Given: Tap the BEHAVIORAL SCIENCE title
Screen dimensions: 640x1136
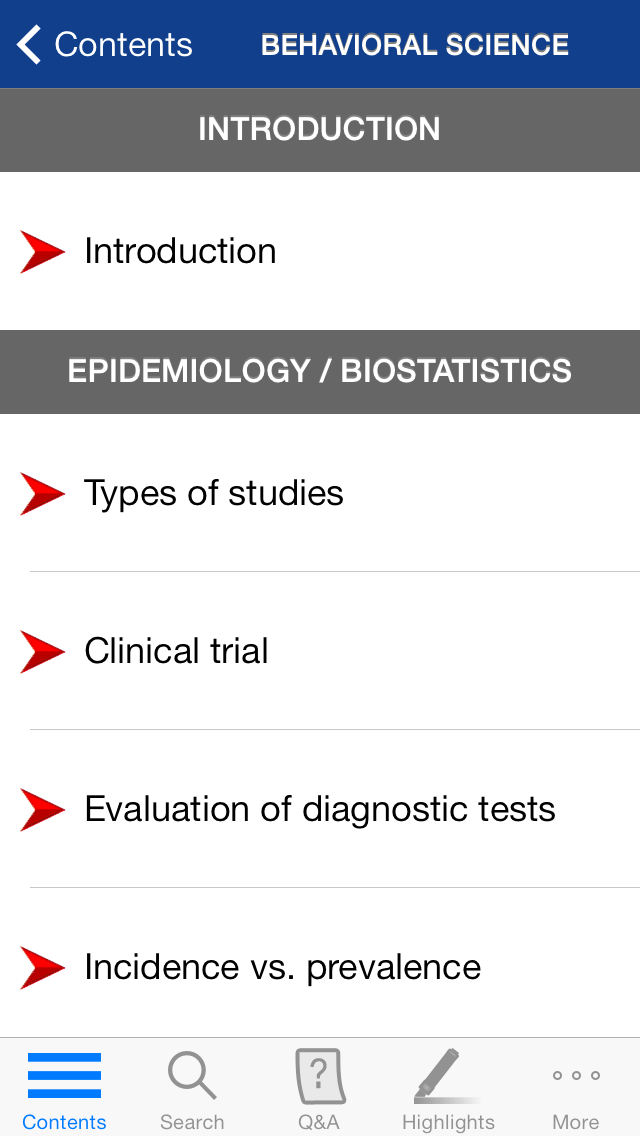Looking at the screenshot, I should click(x=414, y=44).
